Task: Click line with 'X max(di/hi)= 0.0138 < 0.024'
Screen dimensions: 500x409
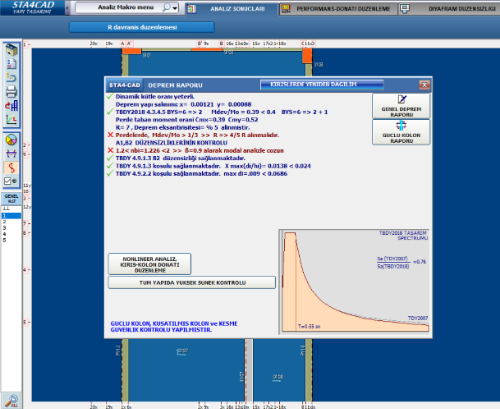Action: coord(213,166)
